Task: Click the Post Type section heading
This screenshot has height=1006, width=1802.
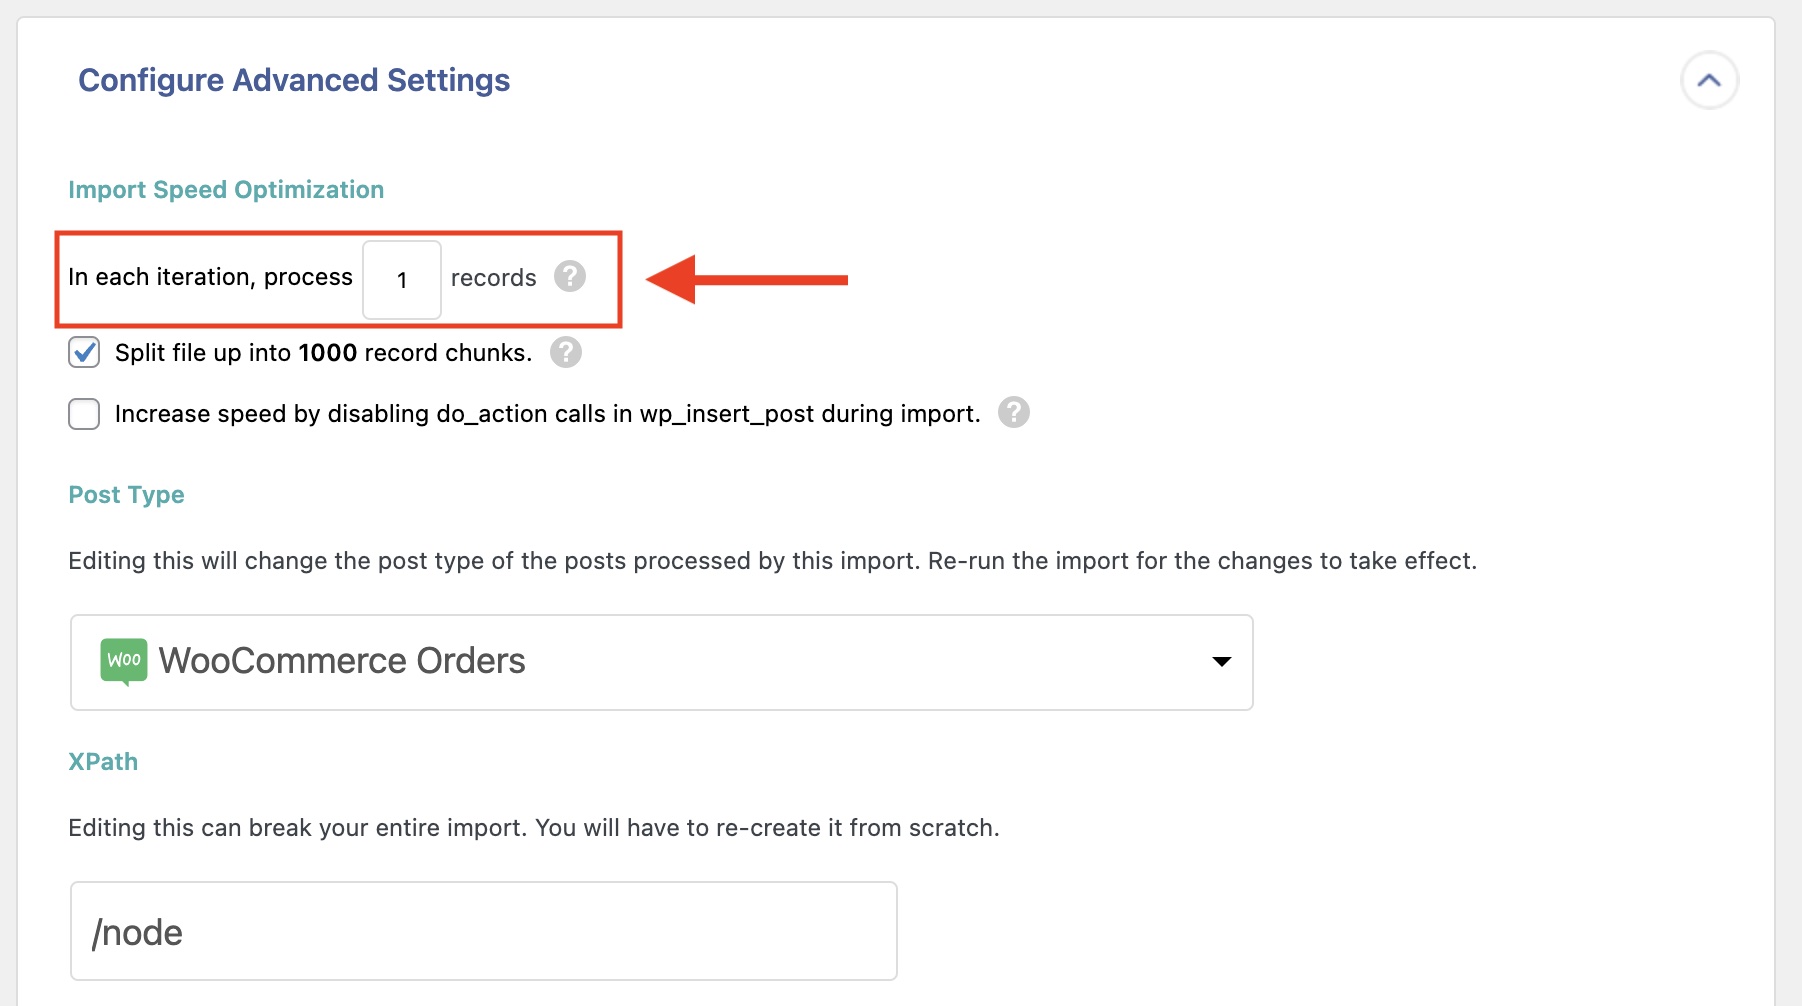Action: (126, 495)
